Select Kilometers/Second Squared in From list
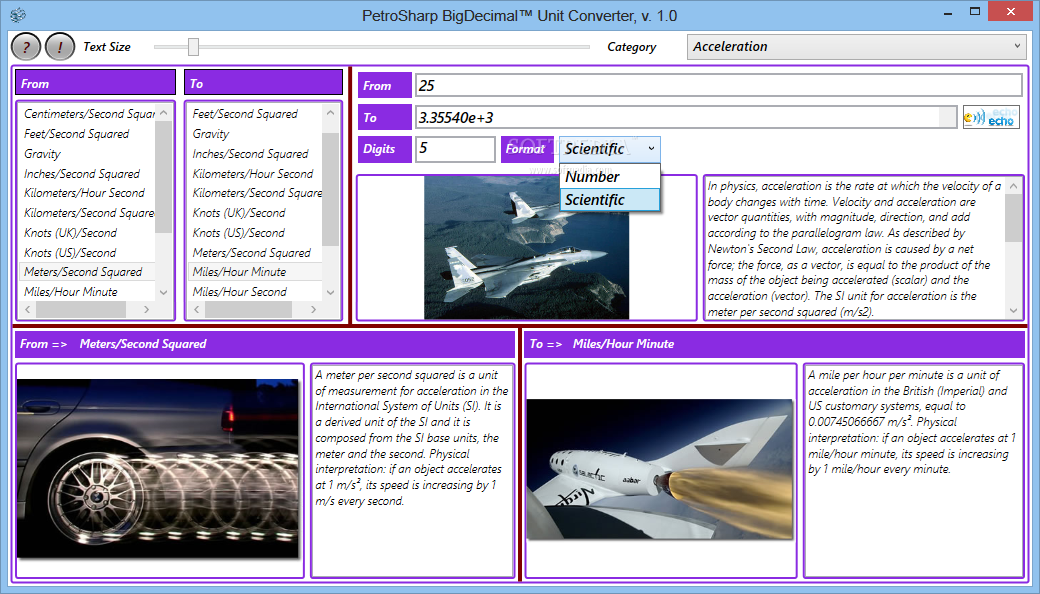The height and width of the screenshot is (594, 1040). 87,213
